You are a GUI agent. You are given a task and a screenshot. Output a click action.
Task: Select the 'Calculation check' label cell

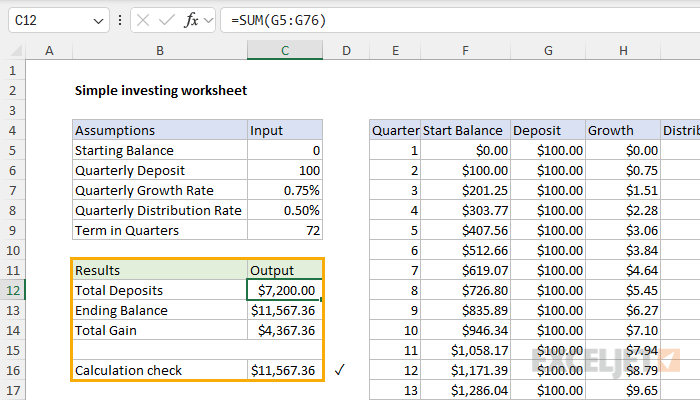pos(160,370)
